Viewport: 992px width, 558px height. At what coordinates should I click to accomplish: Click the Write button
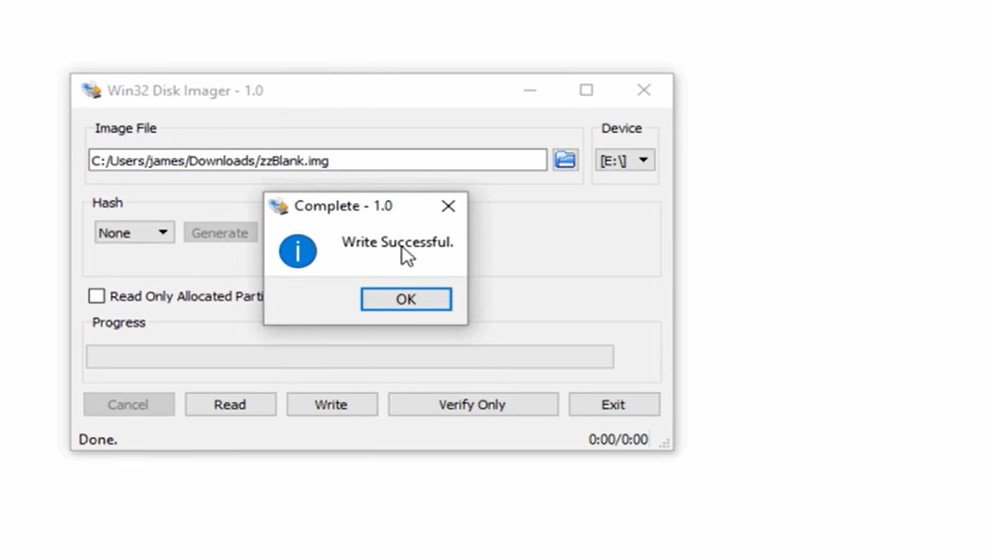point(332,404)
